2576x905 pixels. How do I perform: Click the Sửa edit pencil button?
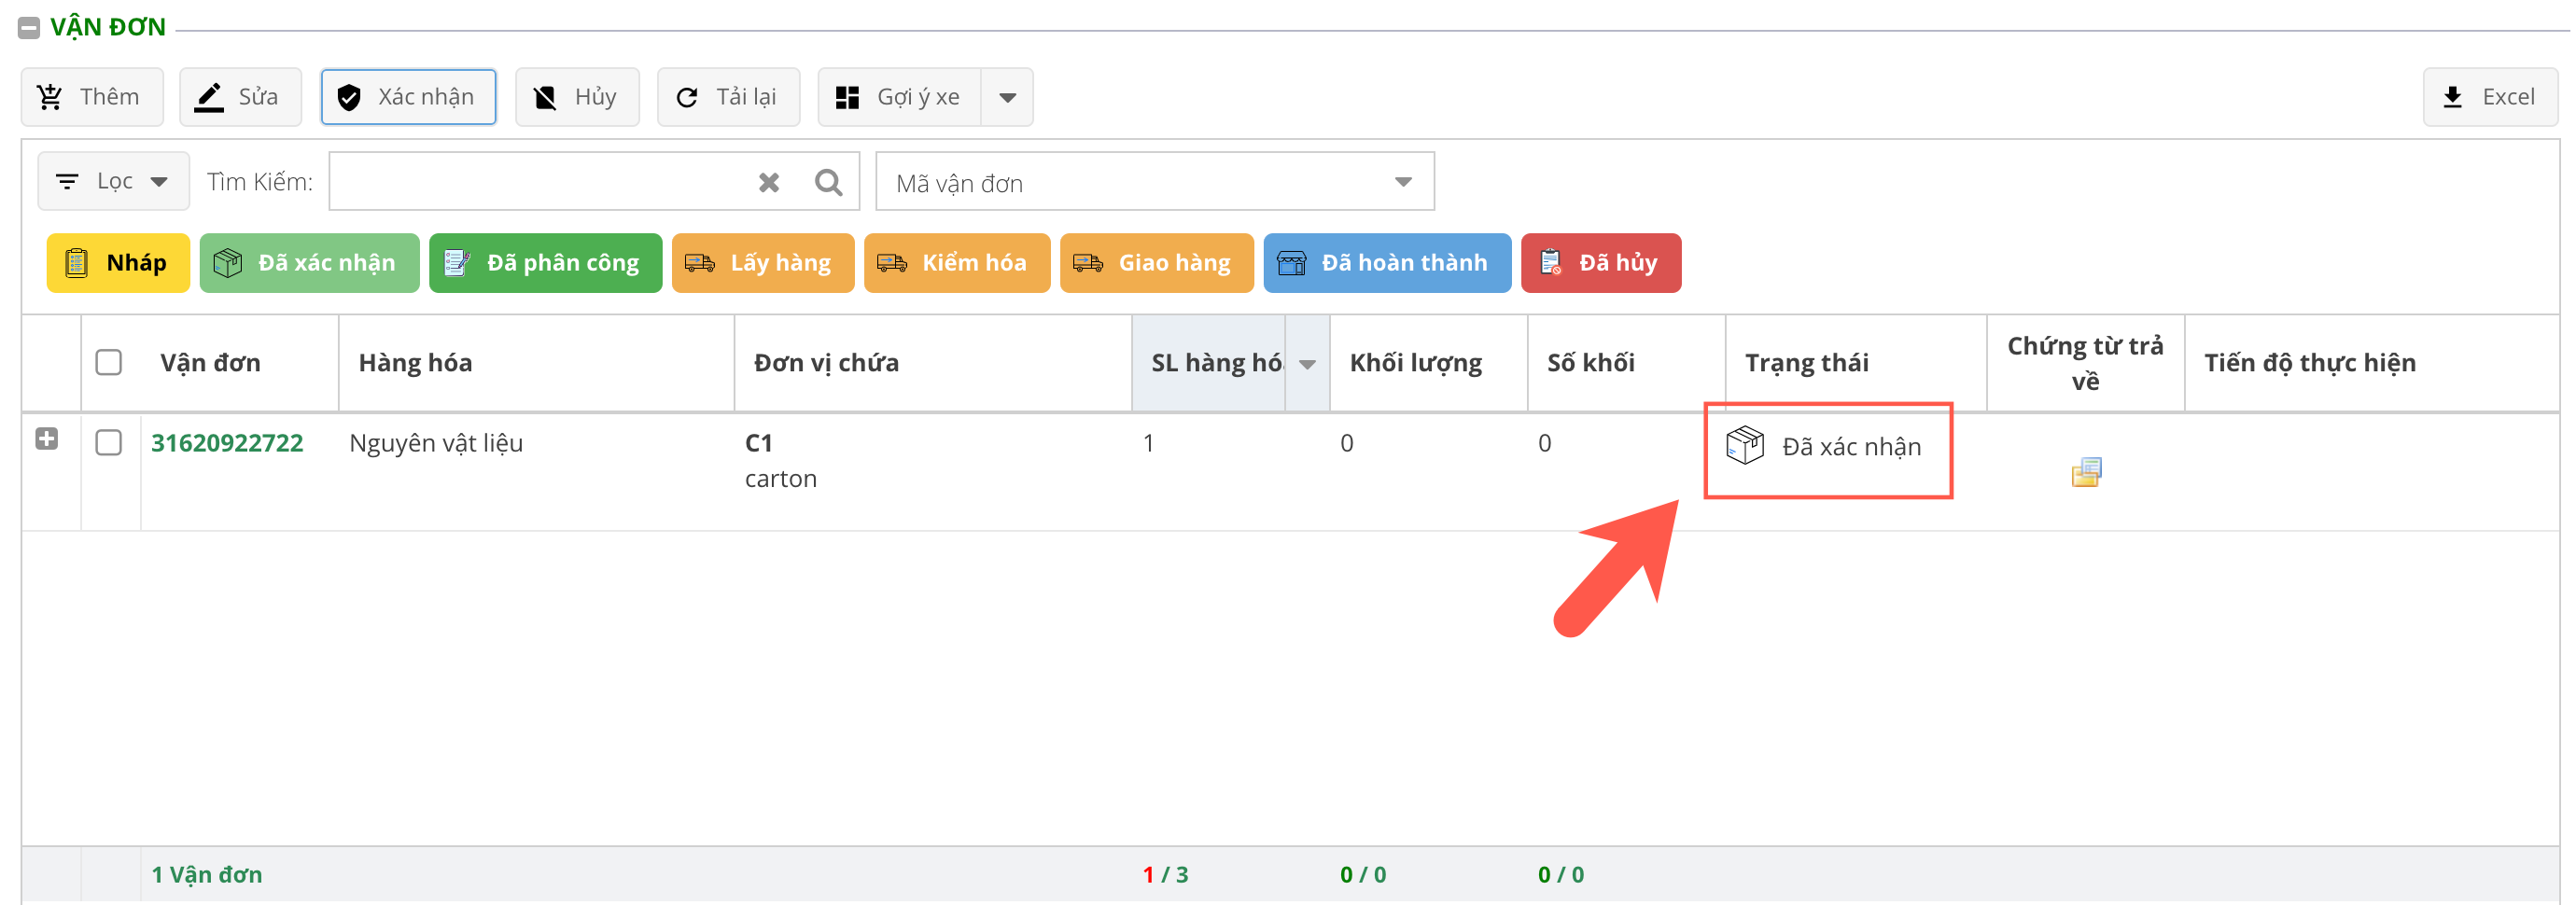(x=239, y=97)
